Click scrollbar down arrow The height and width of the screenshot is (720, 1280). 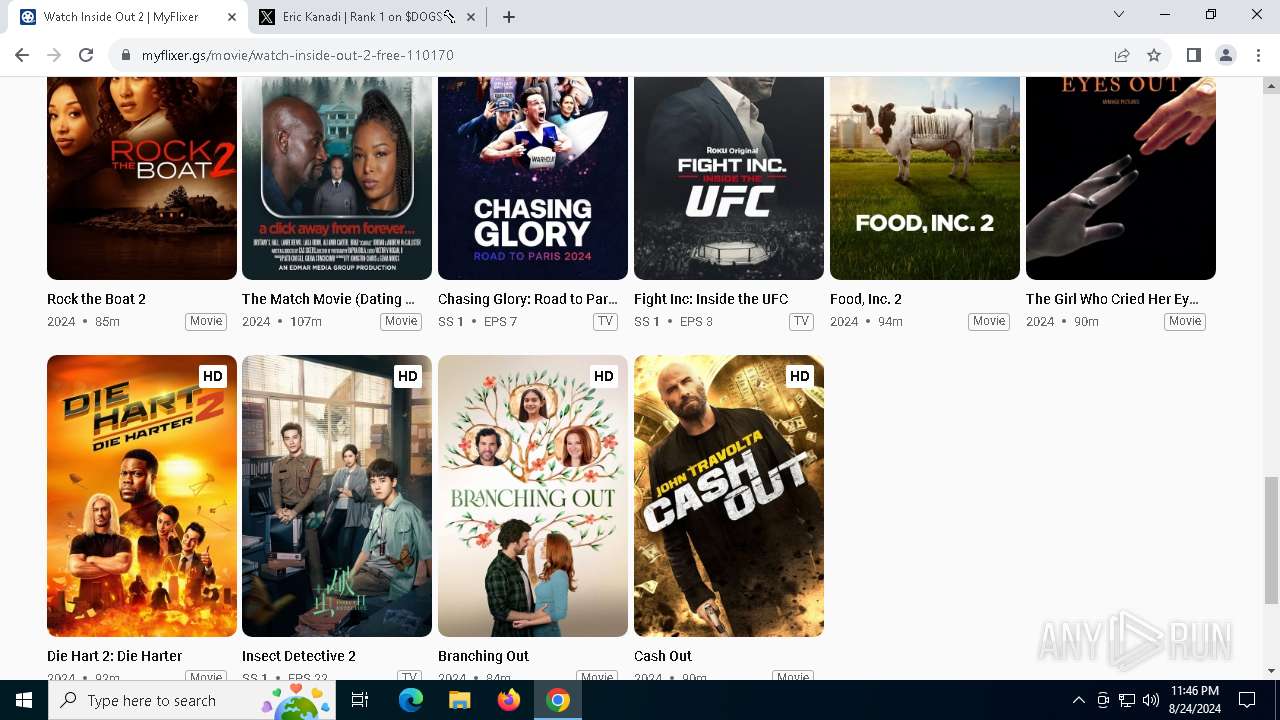[1271, 671]
